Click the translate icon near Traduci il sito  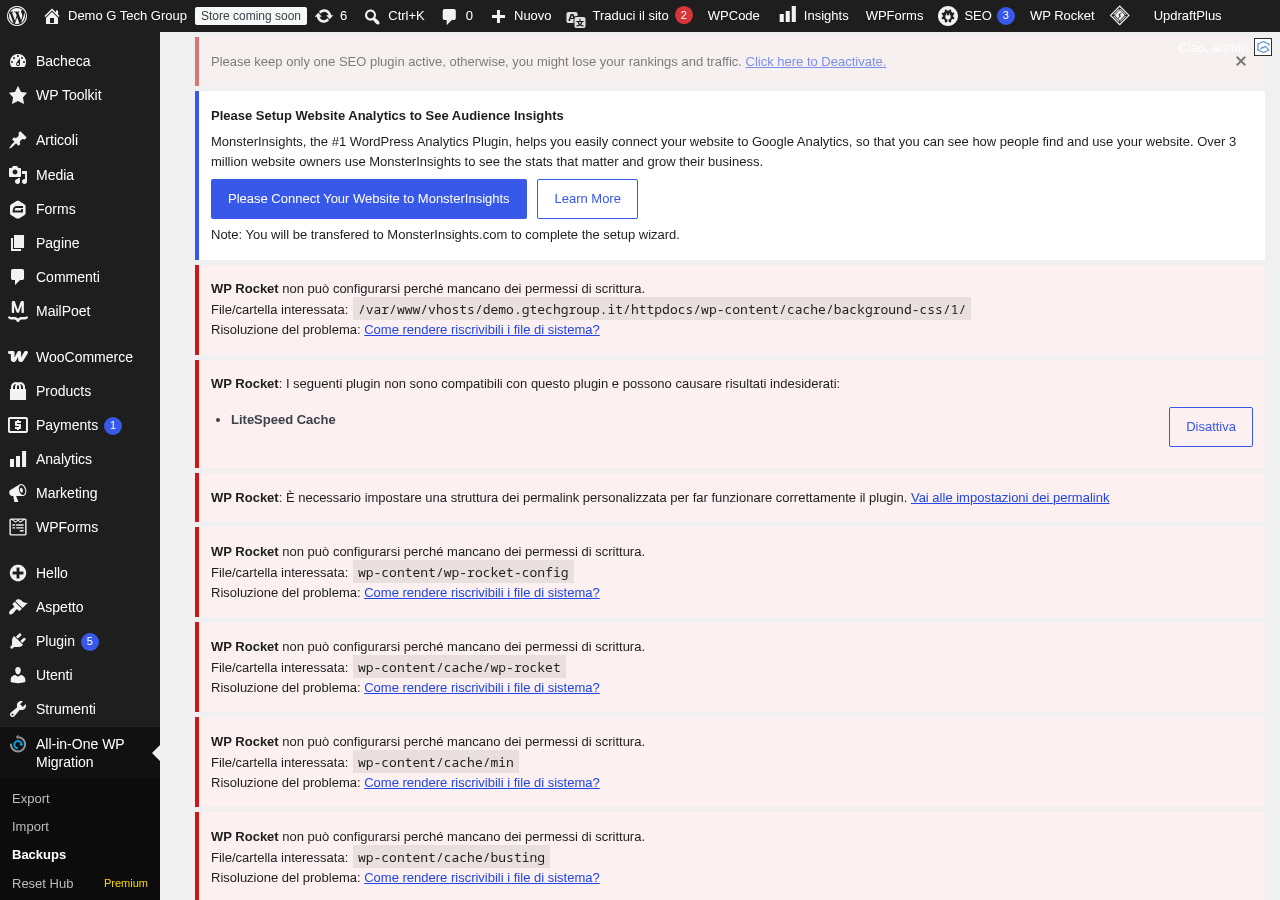(x=576, y=17)
